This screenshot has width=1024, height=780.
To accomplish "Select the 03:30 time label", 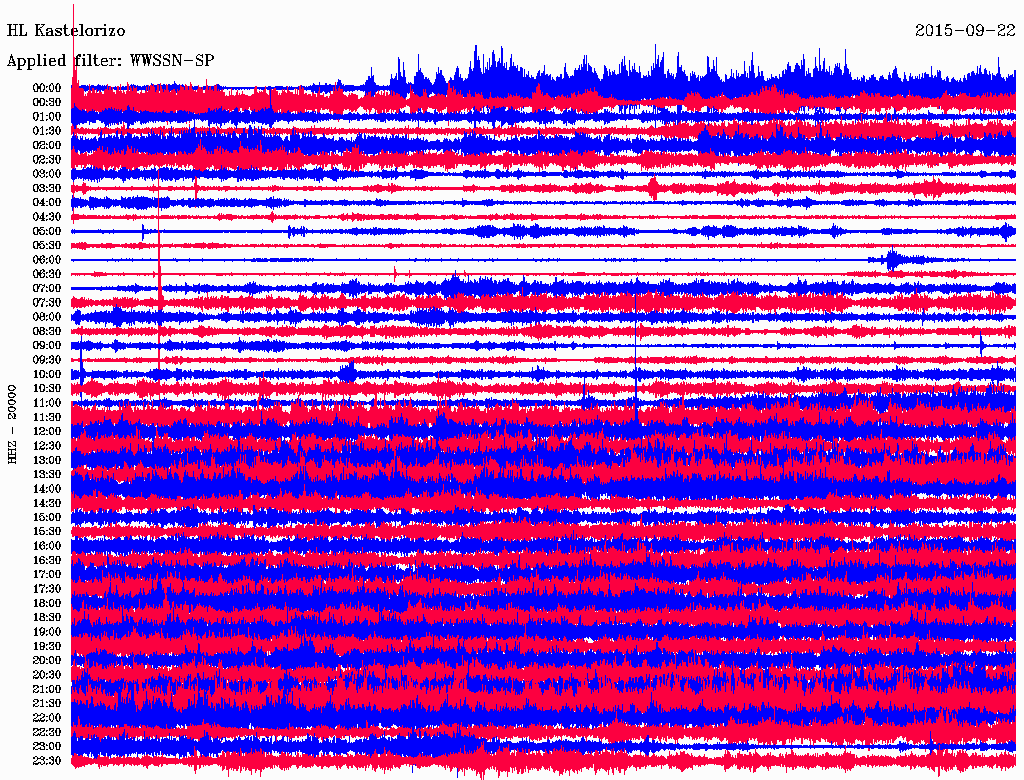I will point(47,188).
